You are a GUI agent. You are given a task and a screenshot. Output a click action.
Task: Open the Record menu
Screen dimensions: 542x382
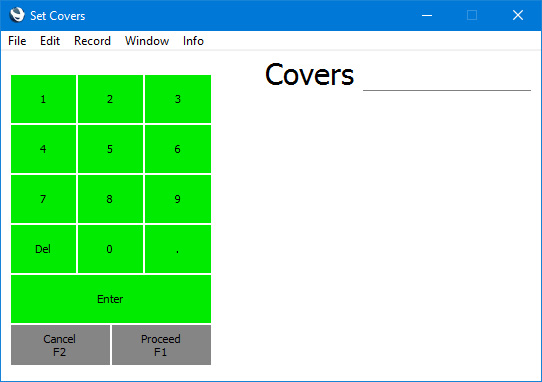[92, 41]
